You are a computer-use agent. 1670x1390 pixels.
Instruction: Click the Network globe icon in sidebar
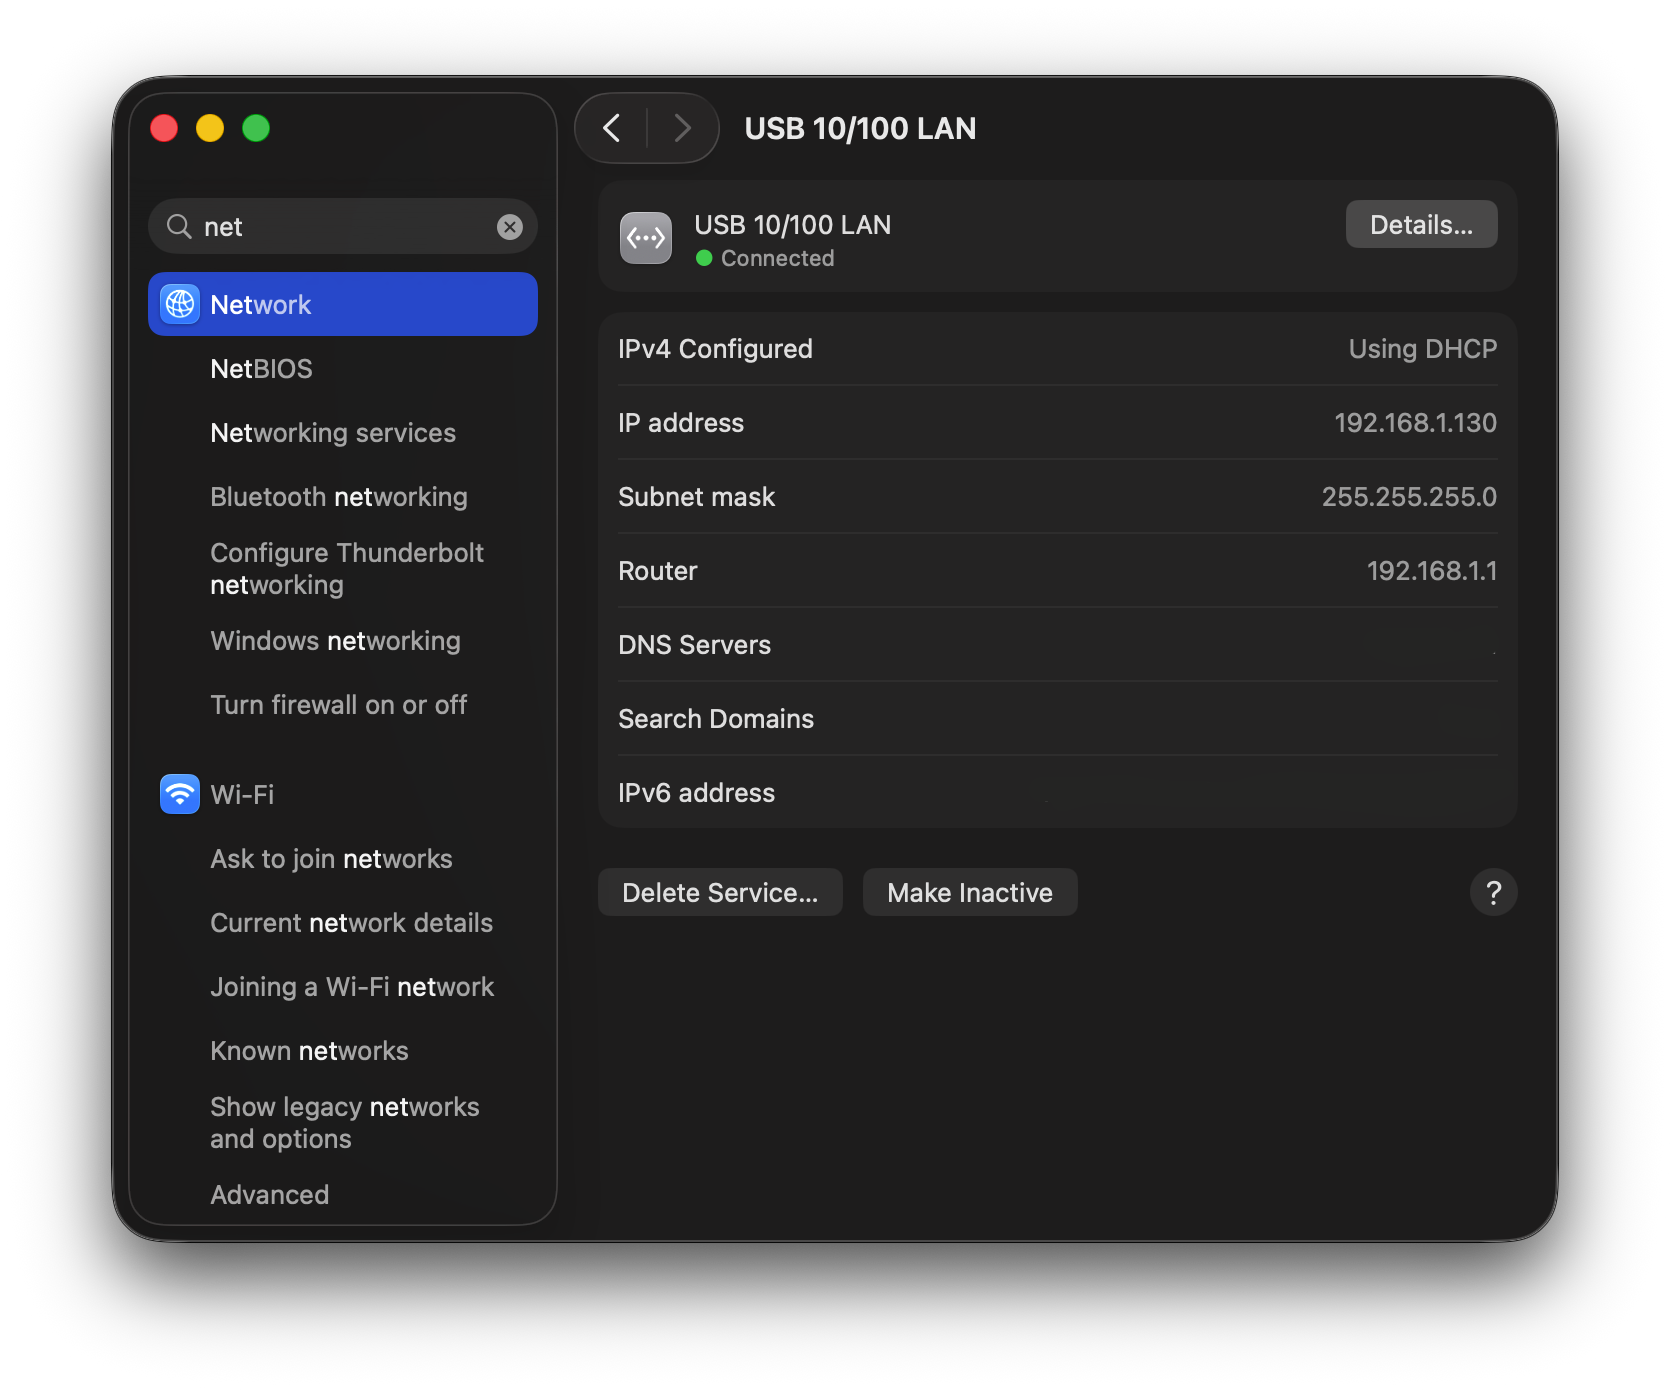point(180,304)
